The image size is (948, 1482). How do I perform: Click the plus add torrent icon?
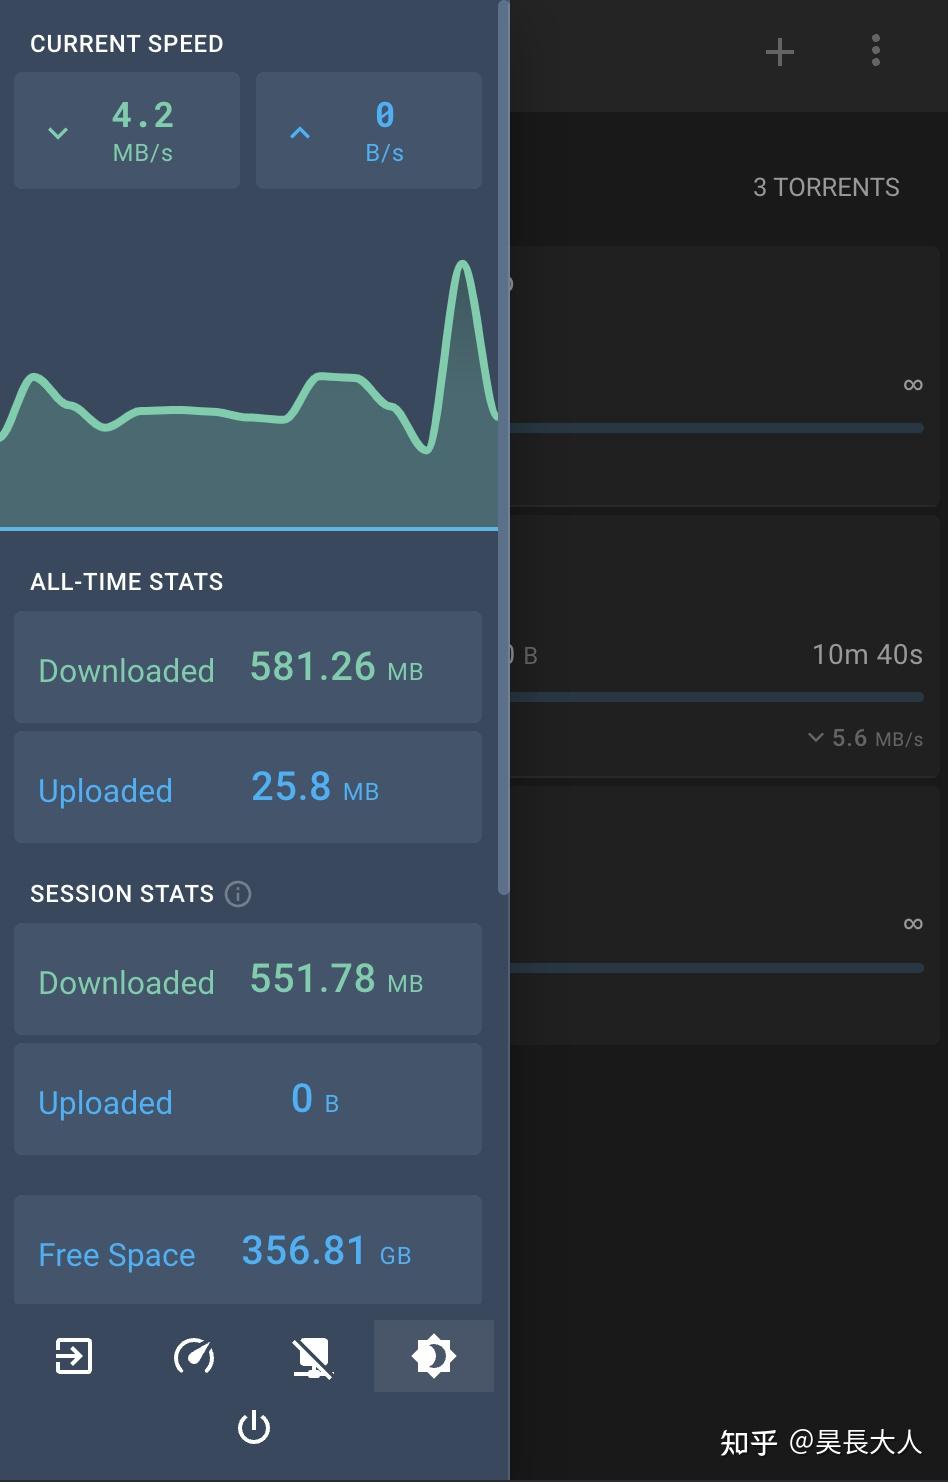(780, 52)
